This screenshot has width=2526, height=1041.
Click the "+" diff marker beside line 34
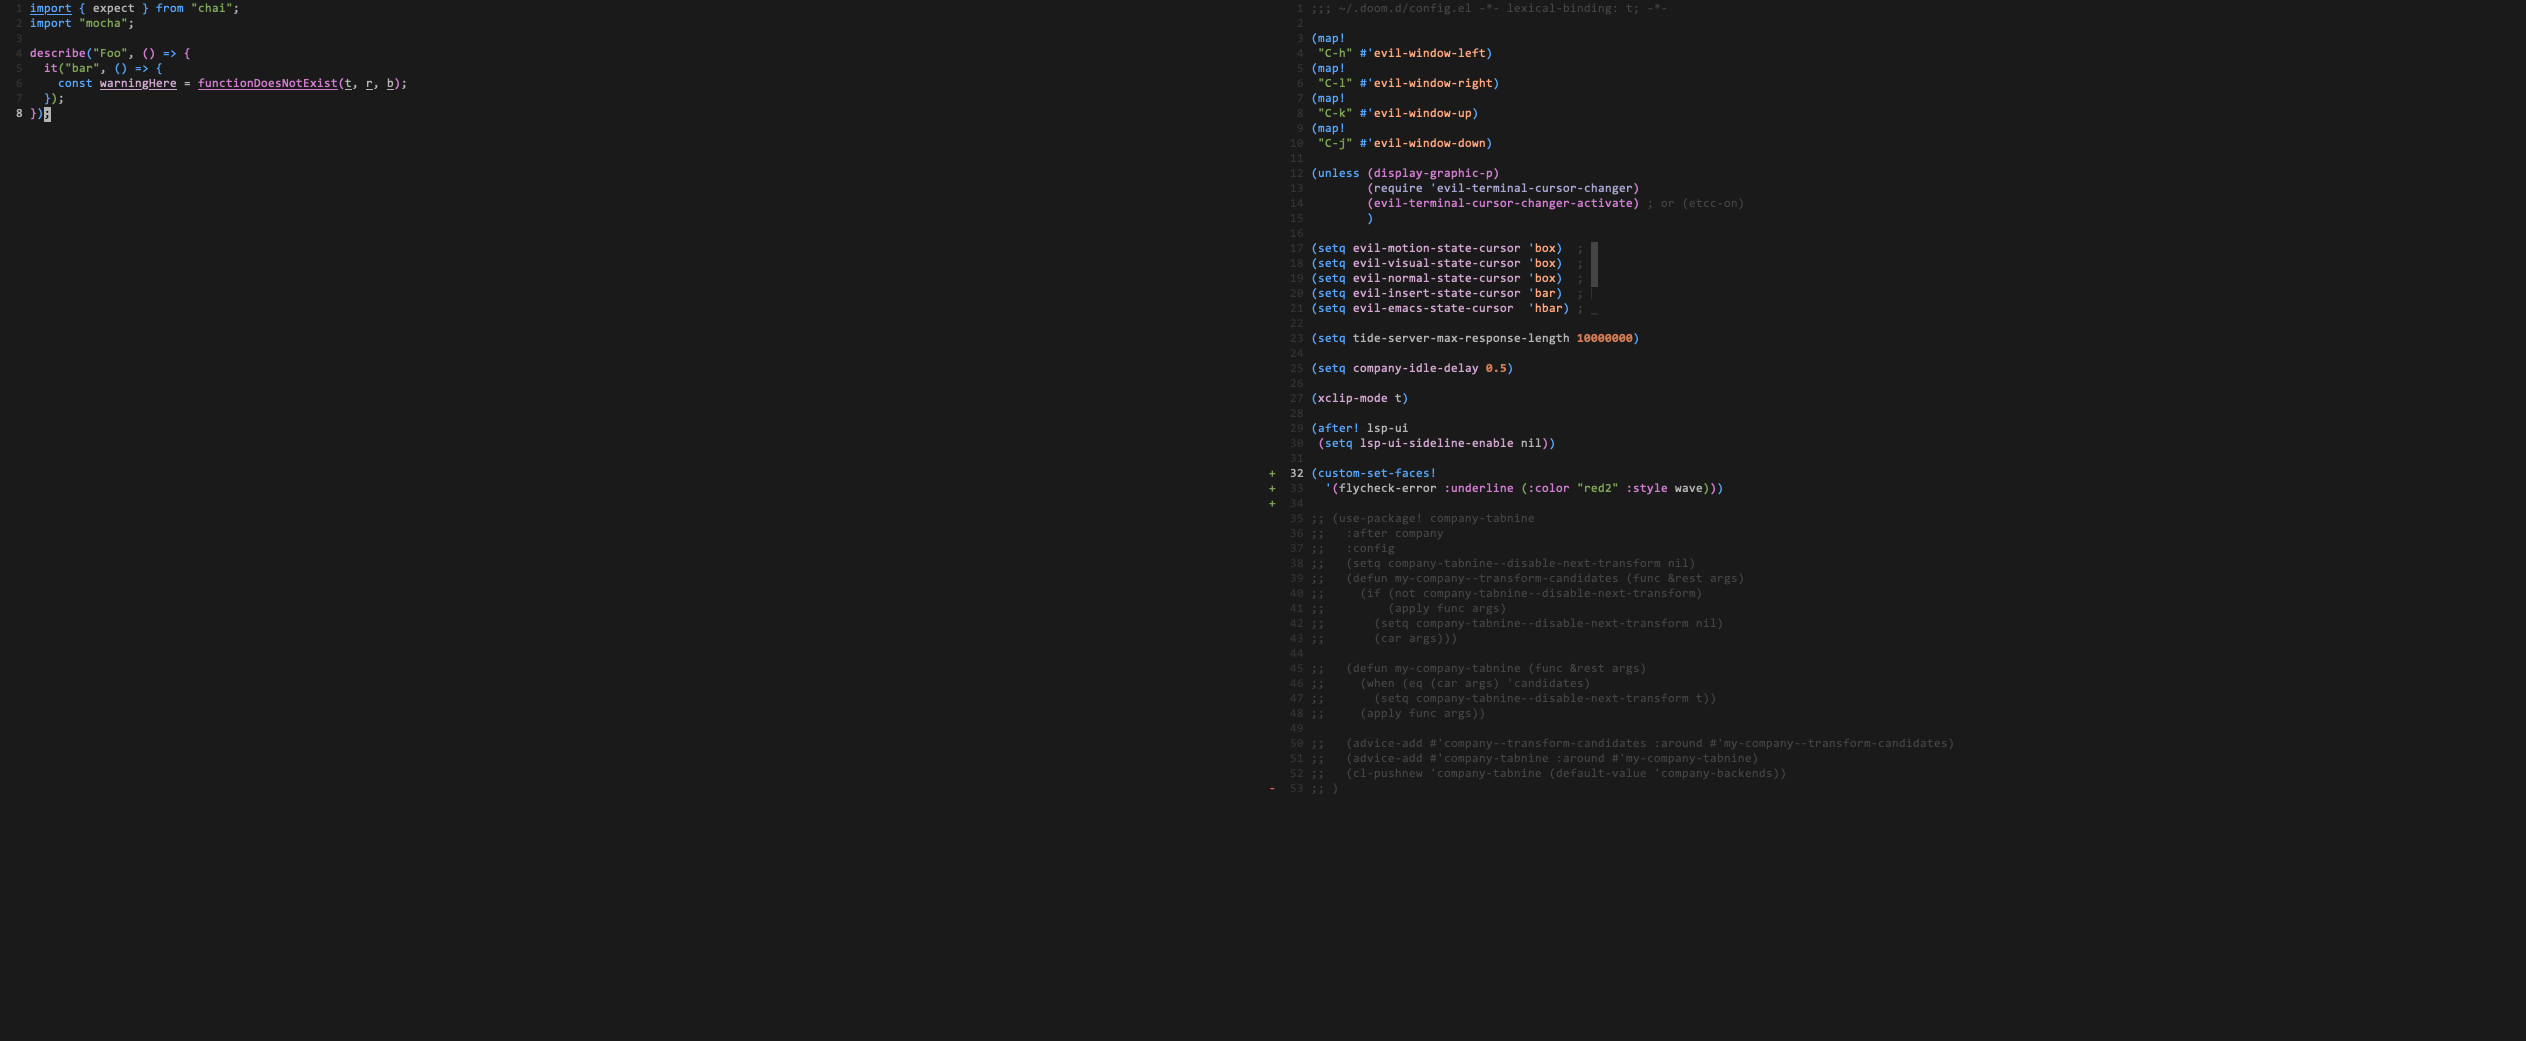click(1271, 503)
